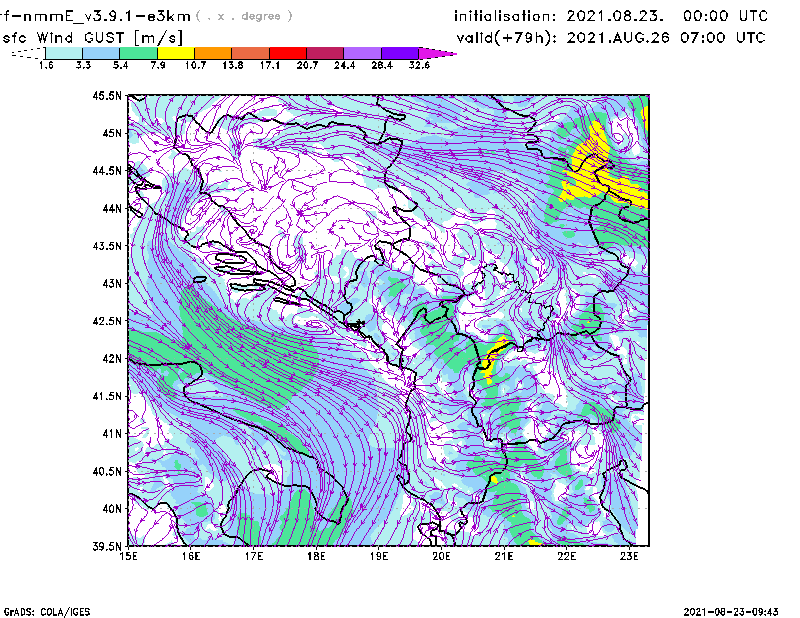Click the '45N' latitude label

[112, 133]
